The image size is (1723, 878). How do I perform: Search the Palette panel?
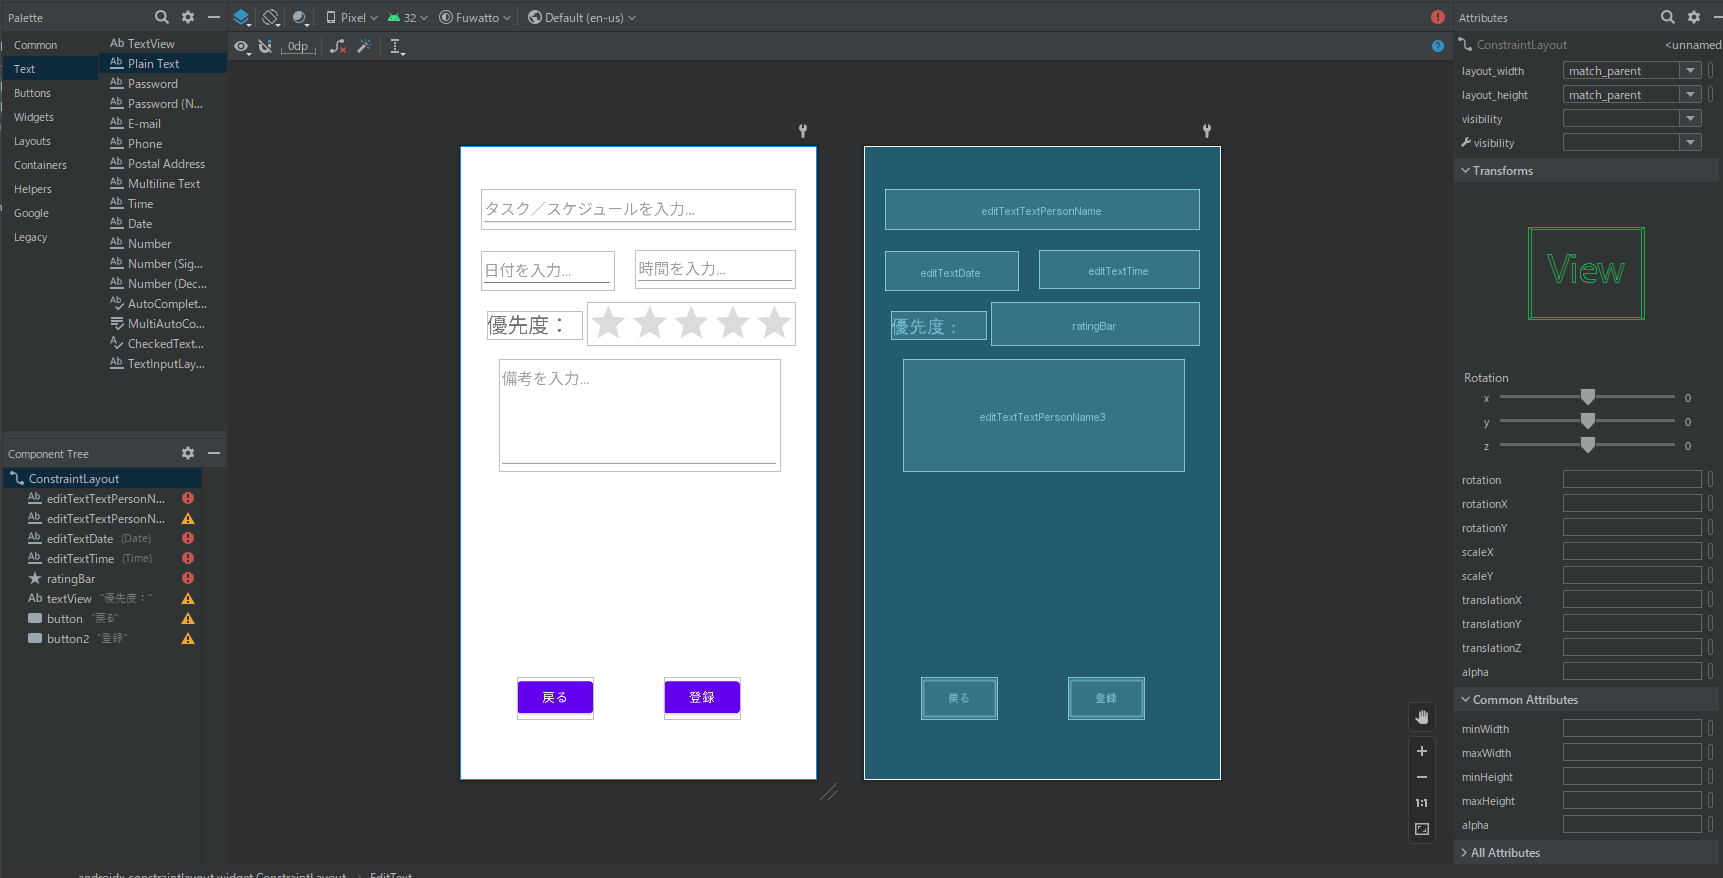[x=162, y=17]
